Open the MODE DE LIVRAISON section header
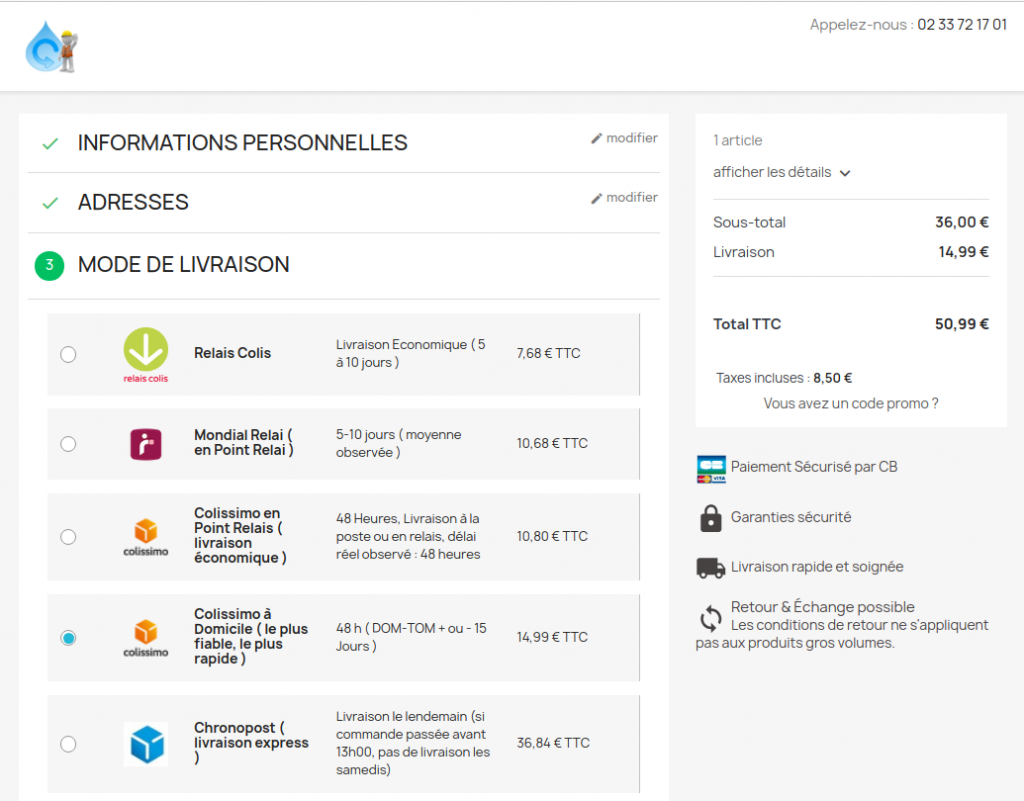 [183, 265]
